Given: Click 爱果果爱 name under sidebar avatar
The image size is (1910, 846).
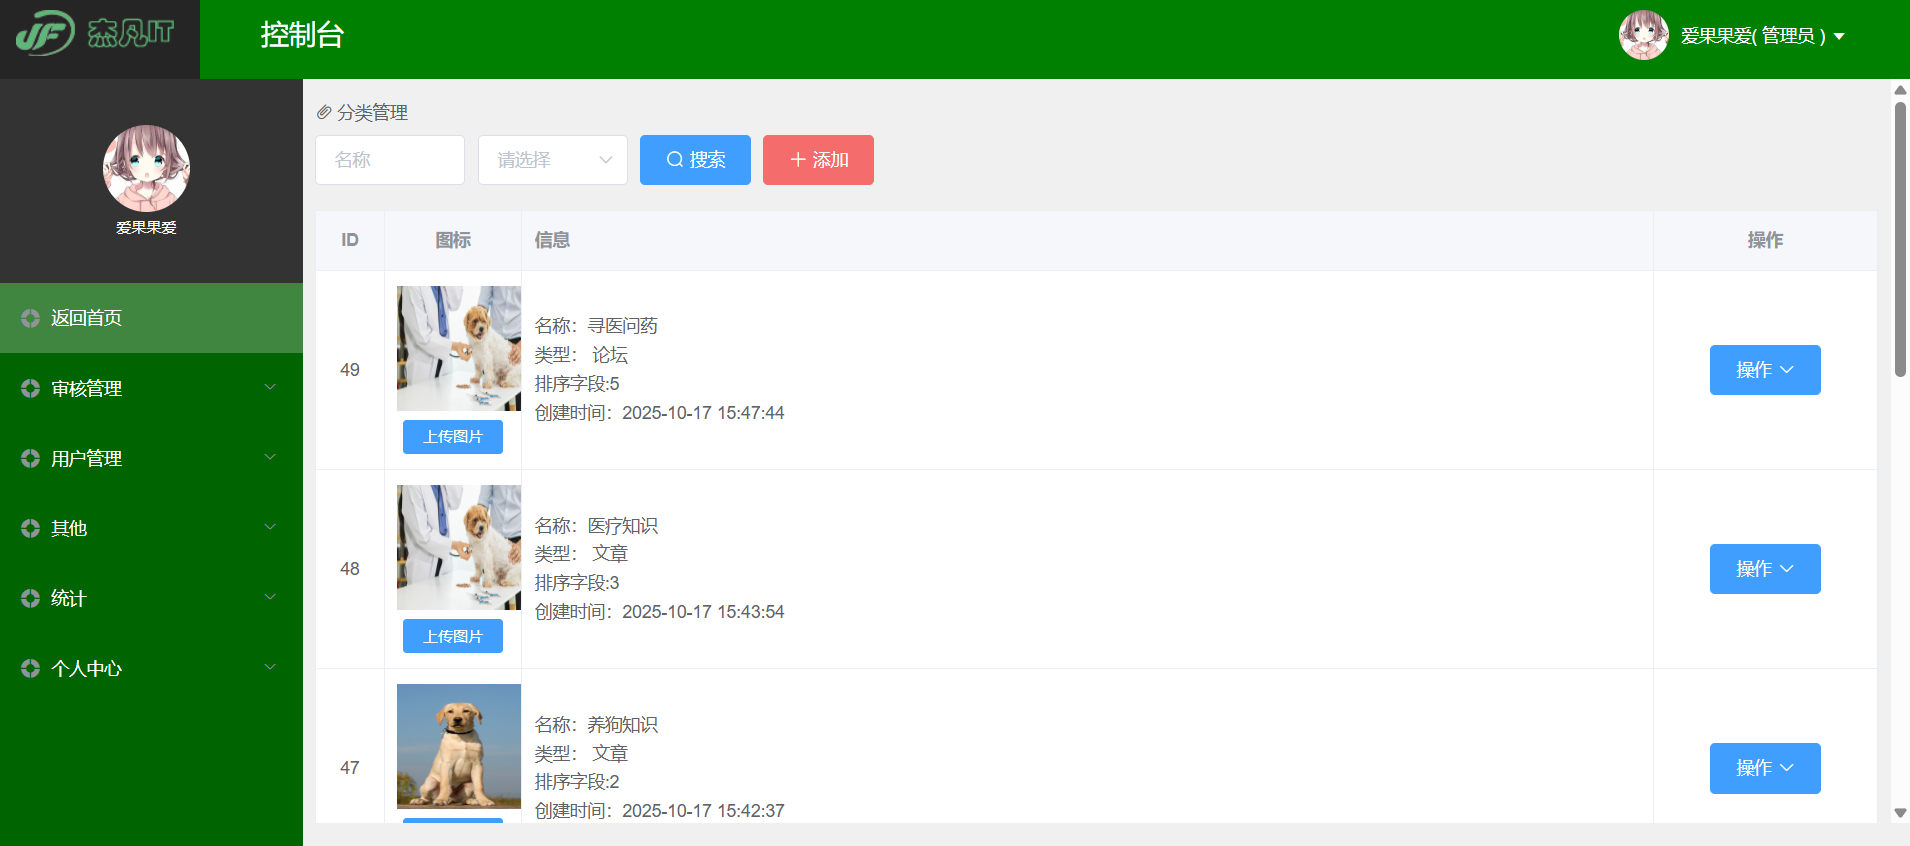Looking at the screenshot, I should 146,228.
